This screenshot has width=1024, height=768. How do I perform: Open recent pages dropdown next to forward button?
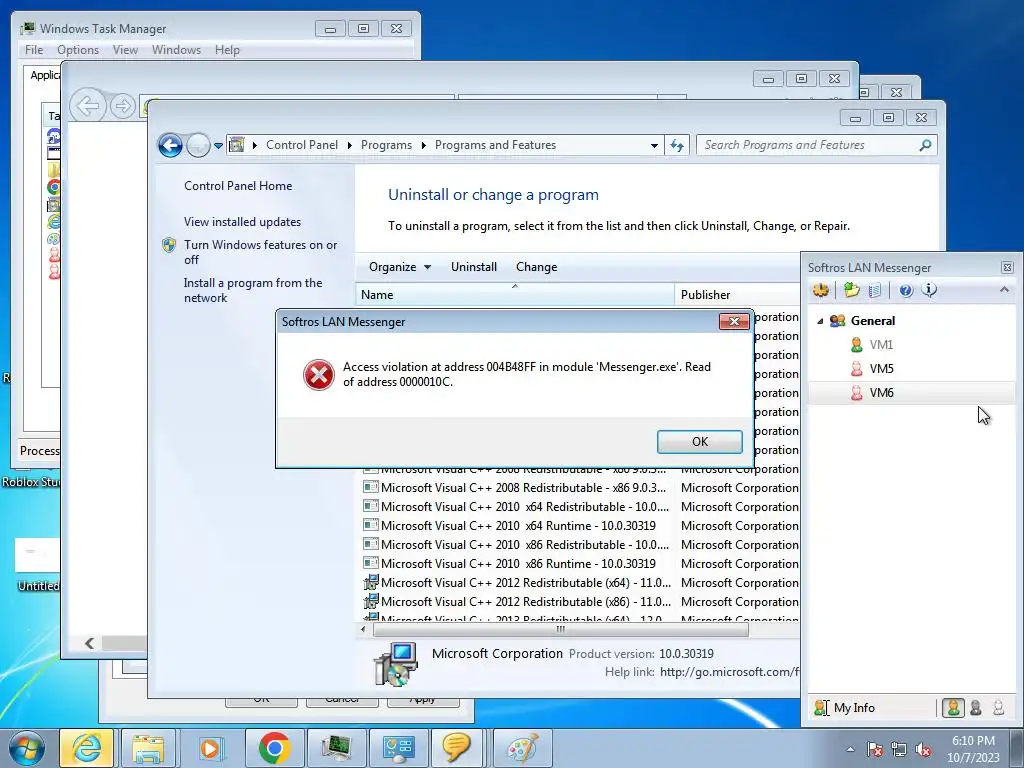pyautogui.click(x=218, y=146)
